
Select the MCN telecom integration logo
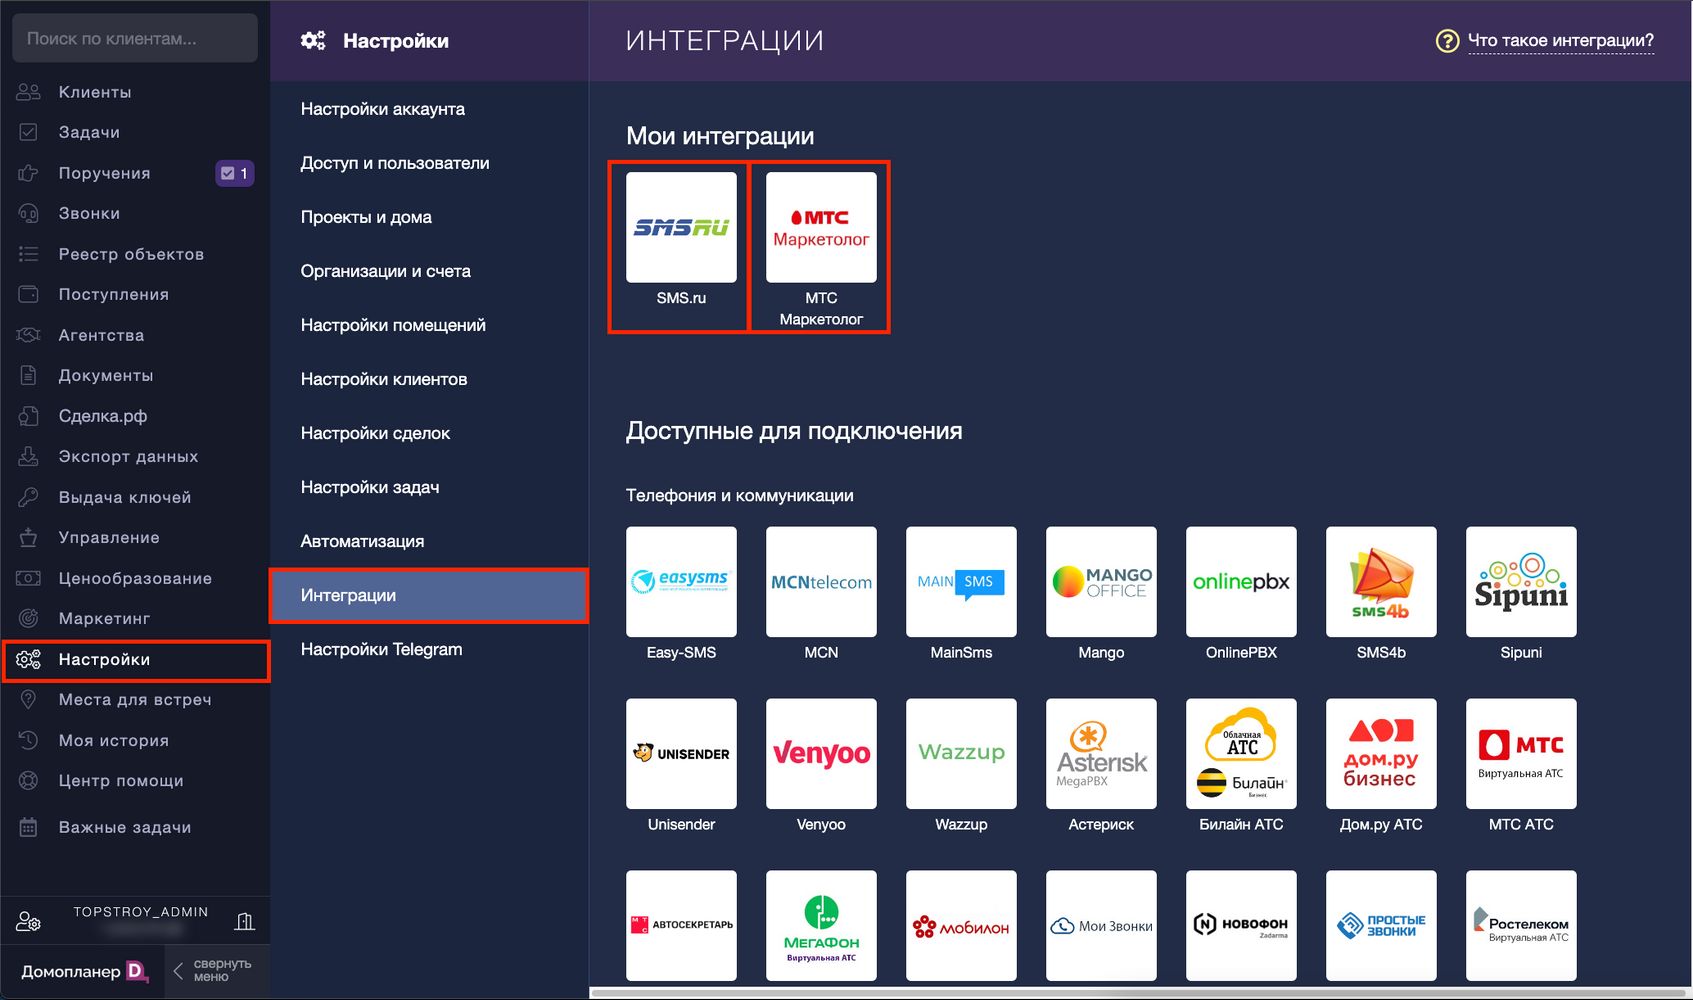821,582
